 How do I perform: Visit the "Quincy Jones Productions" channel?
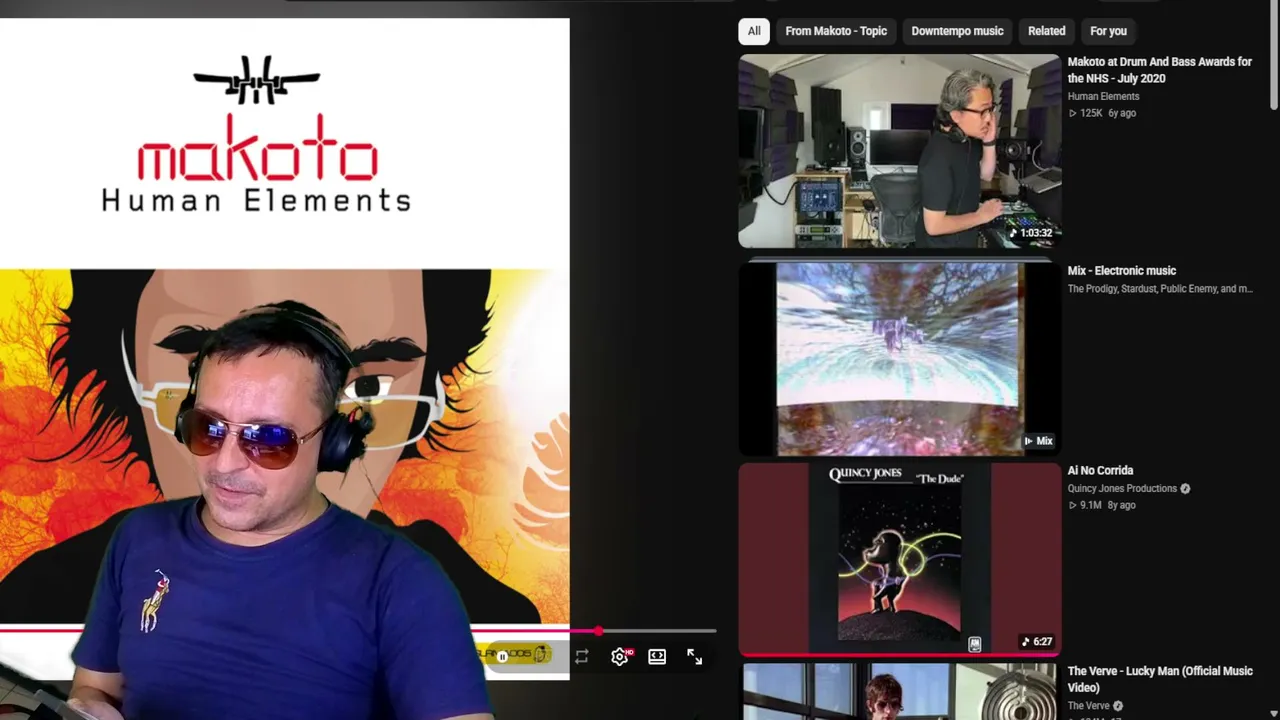tap(1122, 489)
